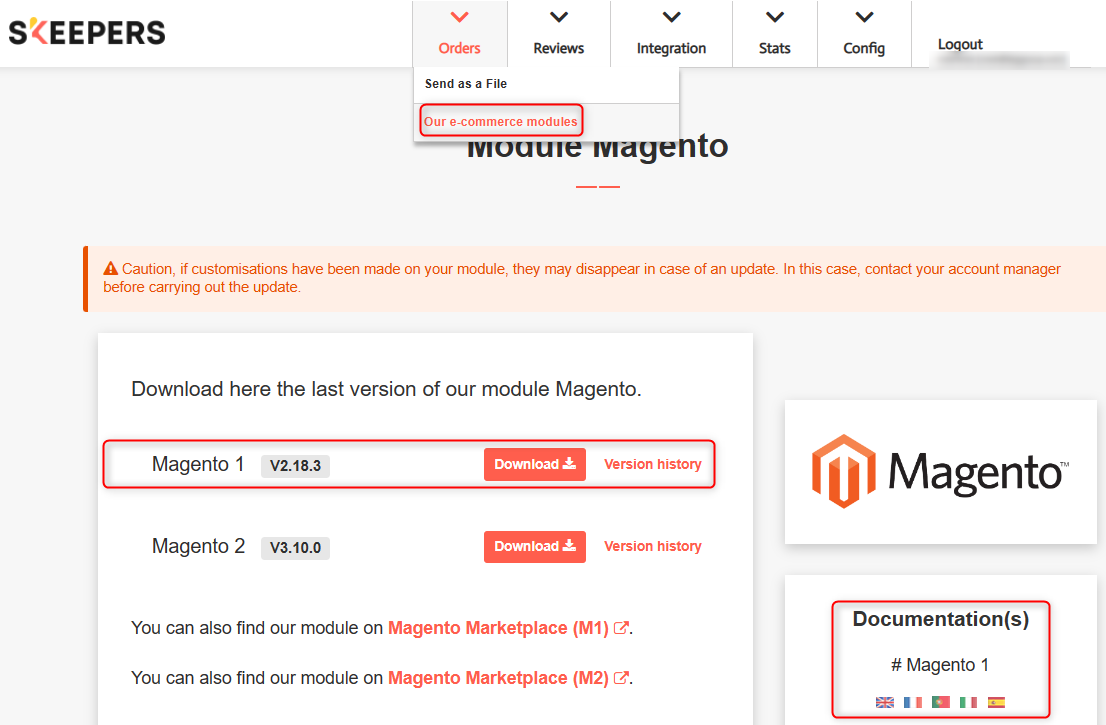Select Our e-commerce modules
The image size is (1106, 725).
501,121
